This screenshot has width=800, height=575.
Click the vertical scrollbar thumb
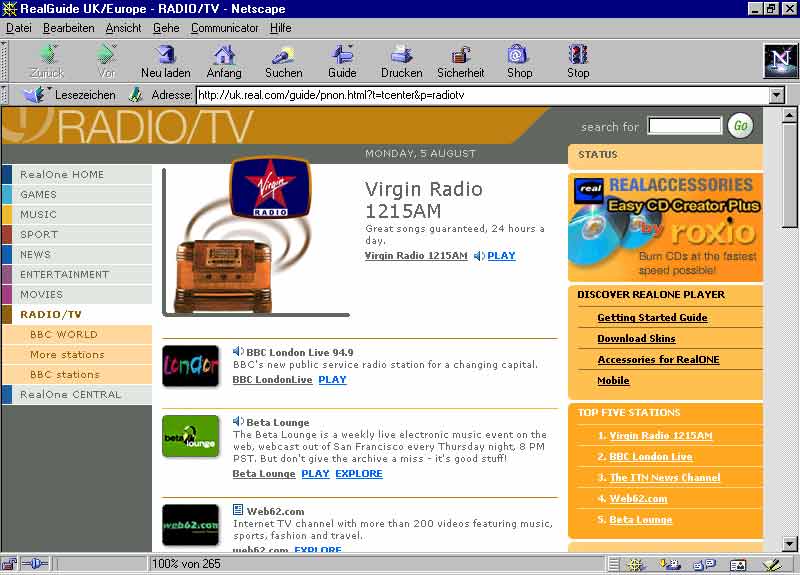(790, 174)
